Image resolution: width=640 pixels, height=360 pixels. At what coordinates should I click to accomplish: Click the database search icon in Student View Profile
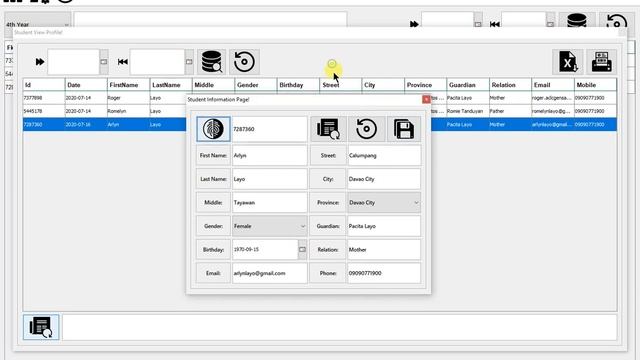click(x=211, y=62)
